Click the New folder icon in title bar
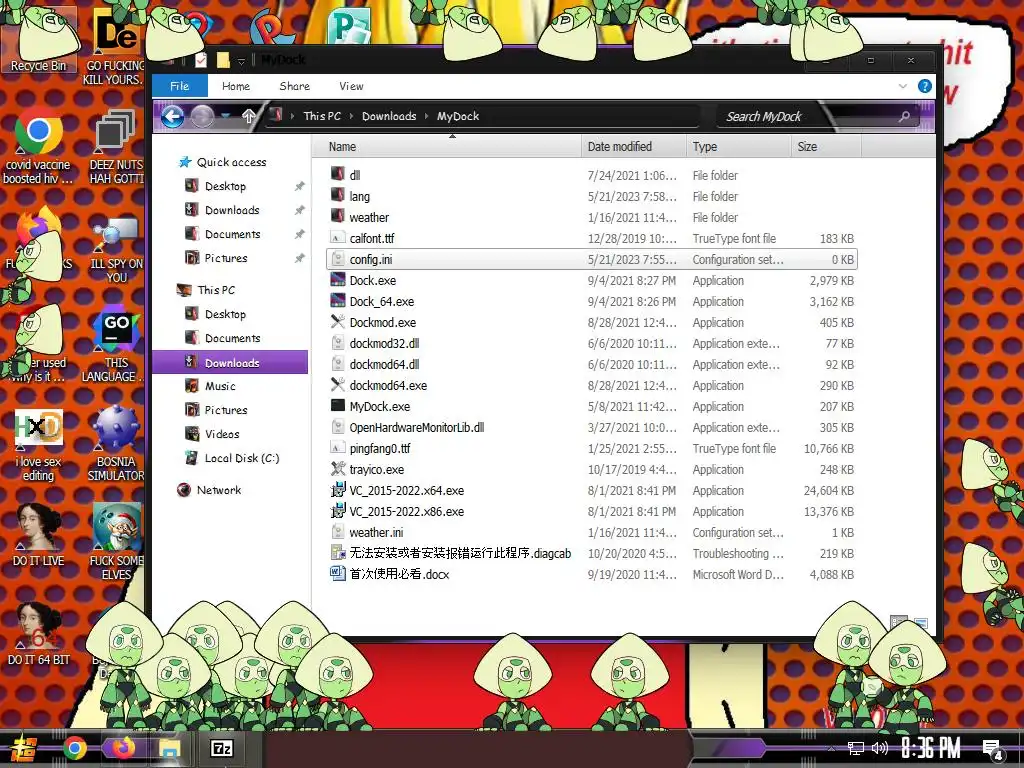 (x=223, y=61)
